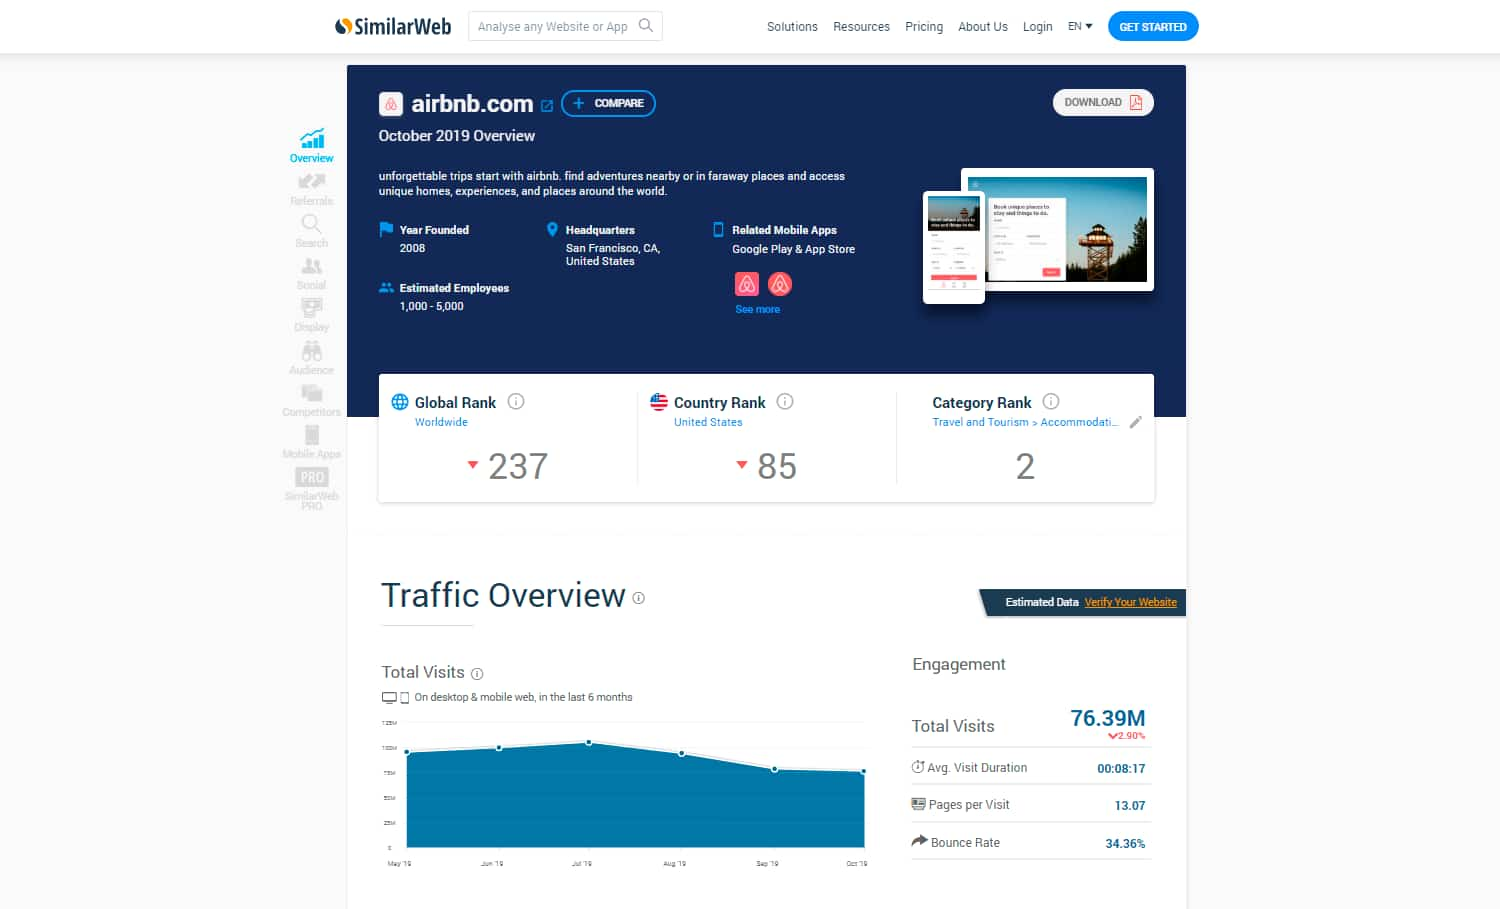The height and width of the screenshot is (909, 1500).
Task: Click the Aug '19 data point on chart
Action: (682, 753)
